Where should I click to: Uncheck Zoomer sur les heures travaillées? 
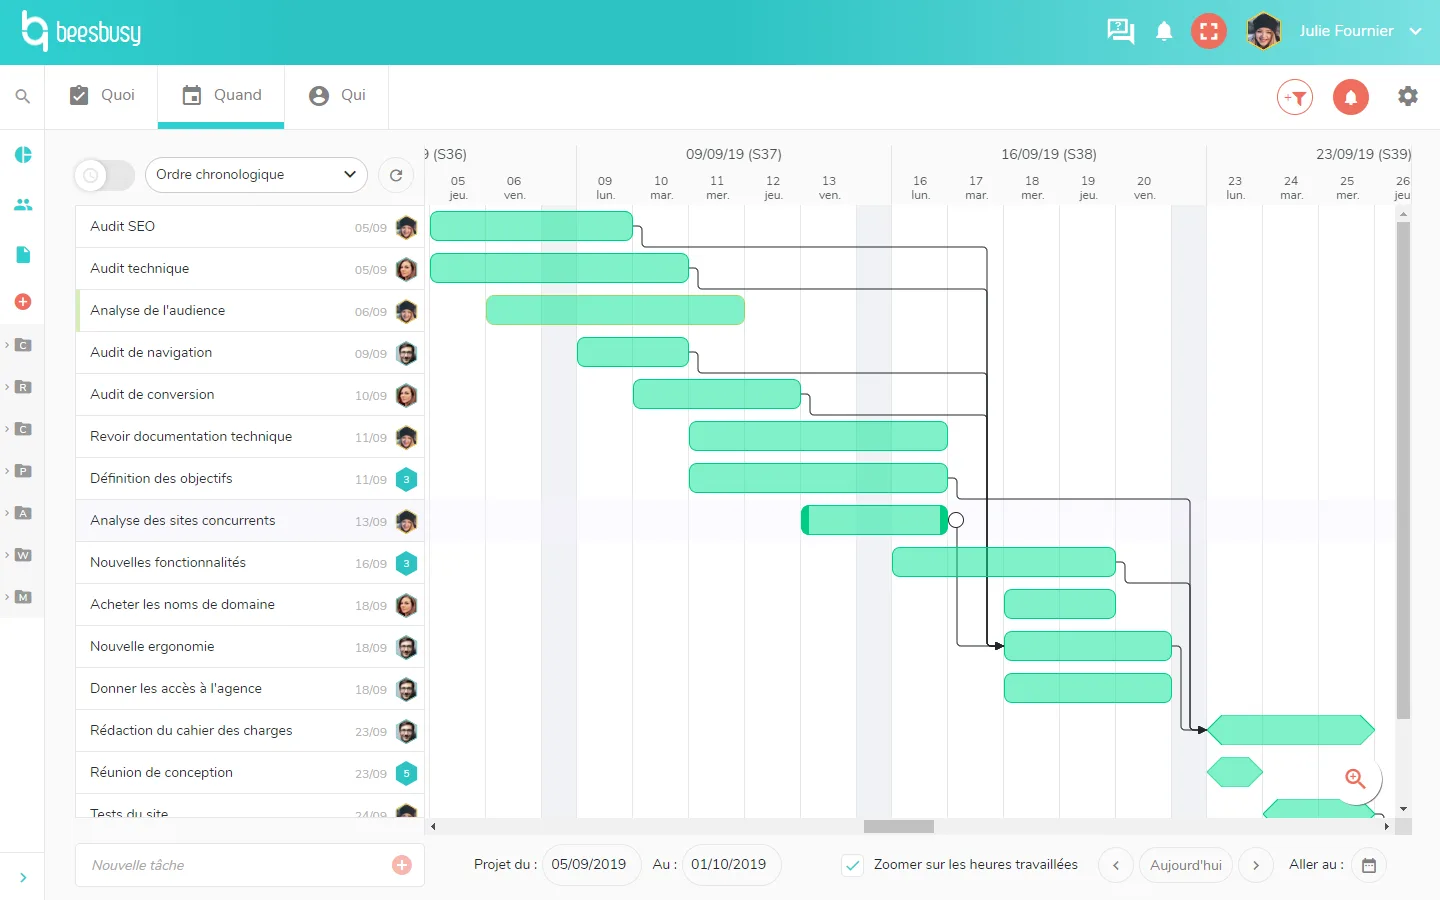point(853,866)
